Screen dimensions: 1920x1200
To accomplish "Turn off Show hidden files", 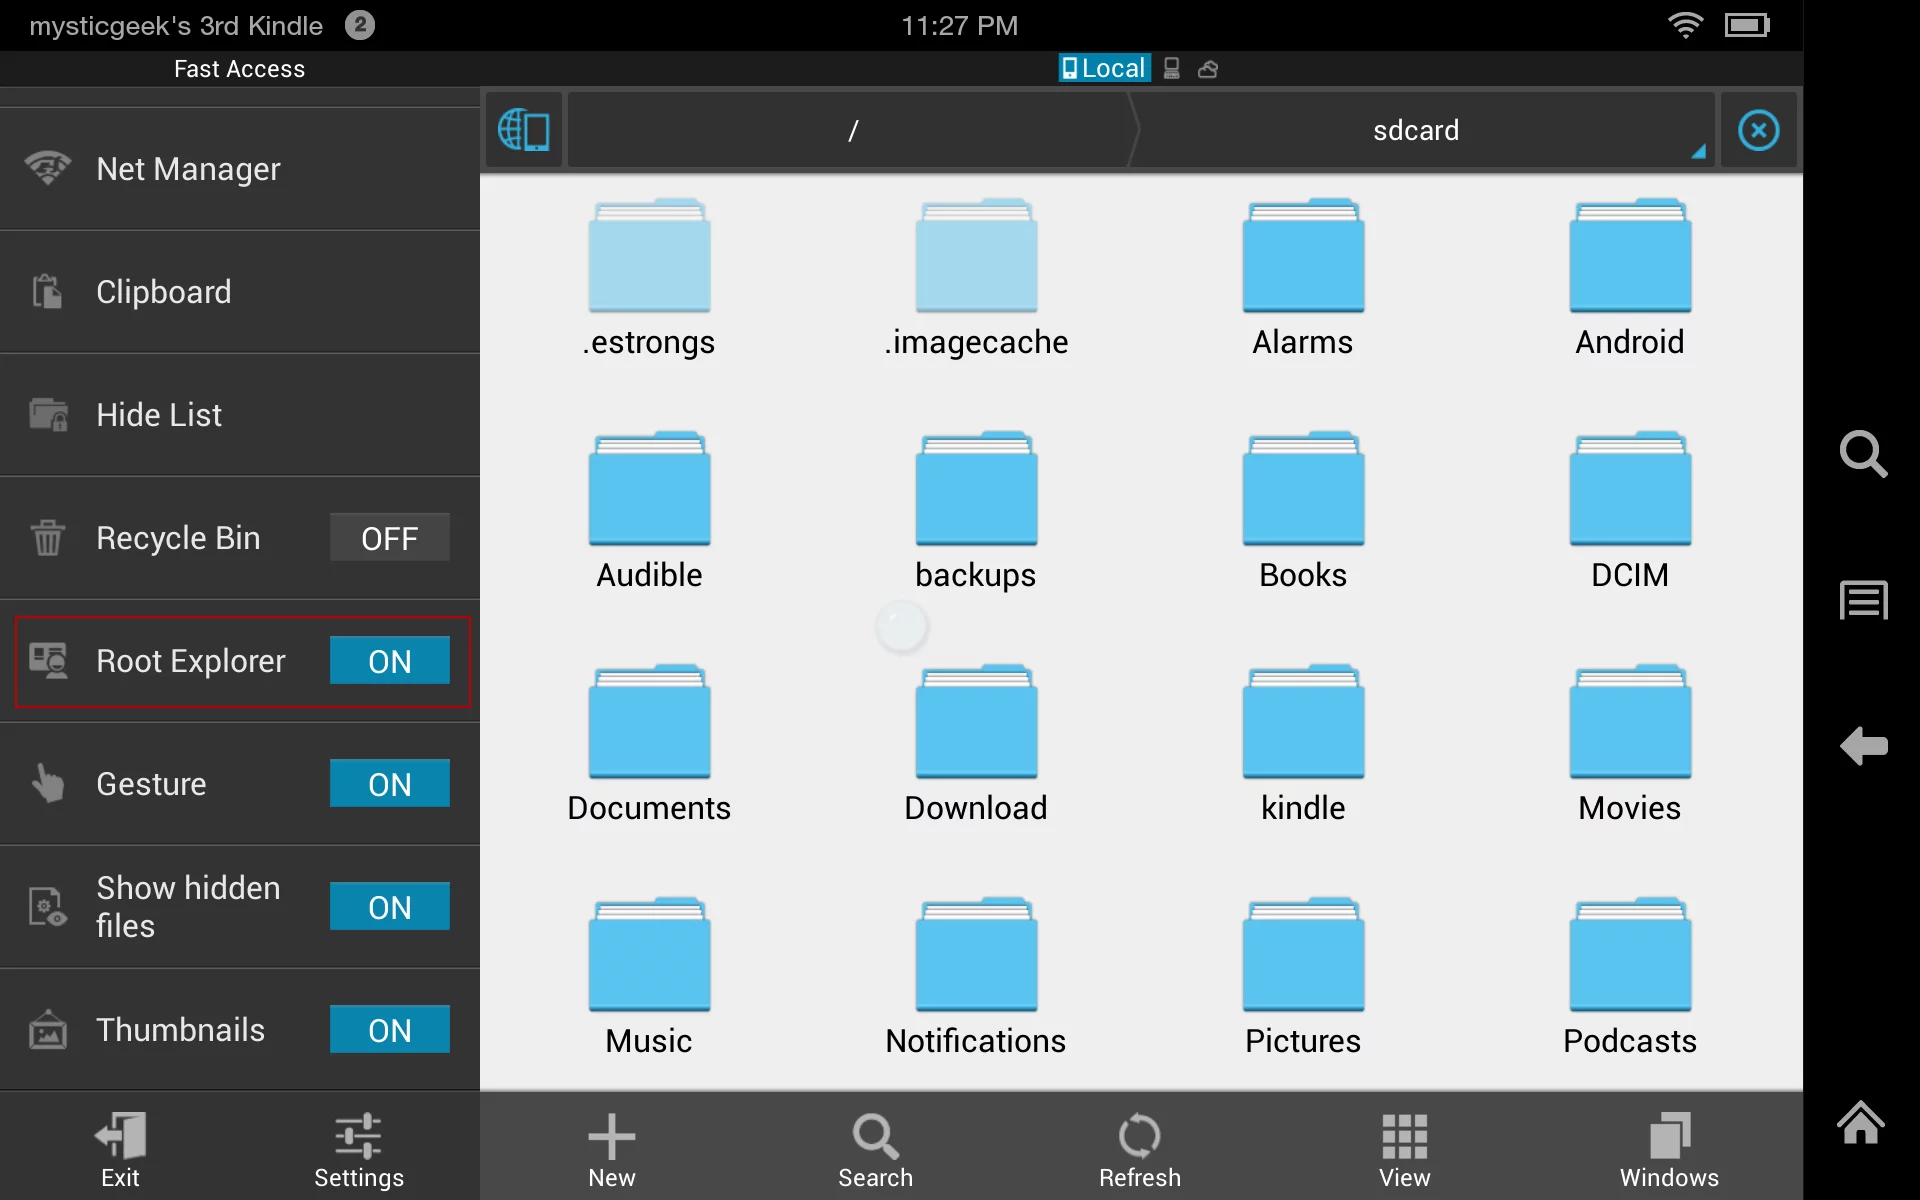I will pos(389,907).
